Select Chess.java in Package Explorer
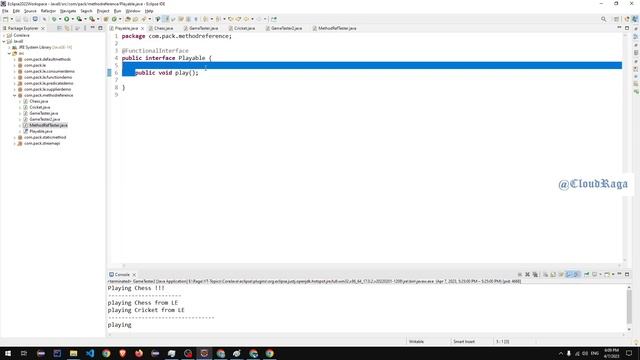Screen dimensions: 640x360 pos(39,101)
